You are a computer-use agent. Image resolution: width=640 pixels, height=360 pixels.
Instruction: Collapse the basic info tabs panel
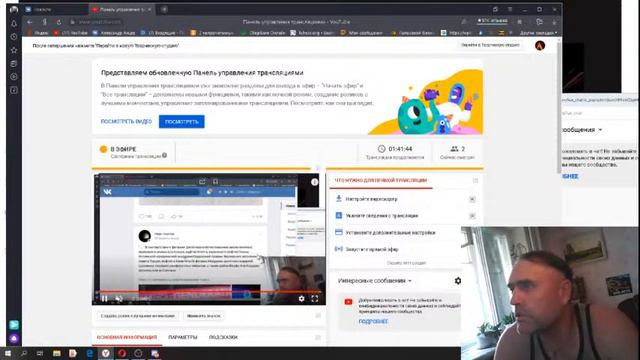(x=318, y=337)
